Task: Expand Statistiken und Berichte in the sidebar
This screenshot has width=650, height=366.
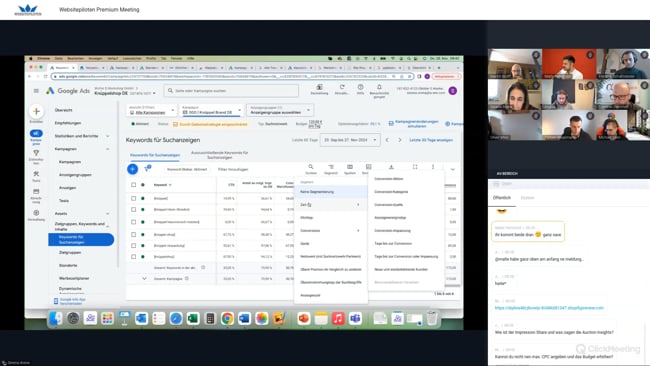Action: tap(108, 136)
